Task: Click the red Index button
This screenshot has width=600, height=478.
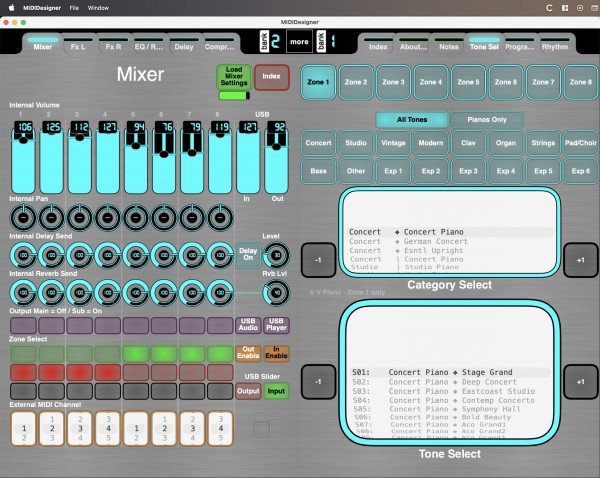Action: coord(271,77)
